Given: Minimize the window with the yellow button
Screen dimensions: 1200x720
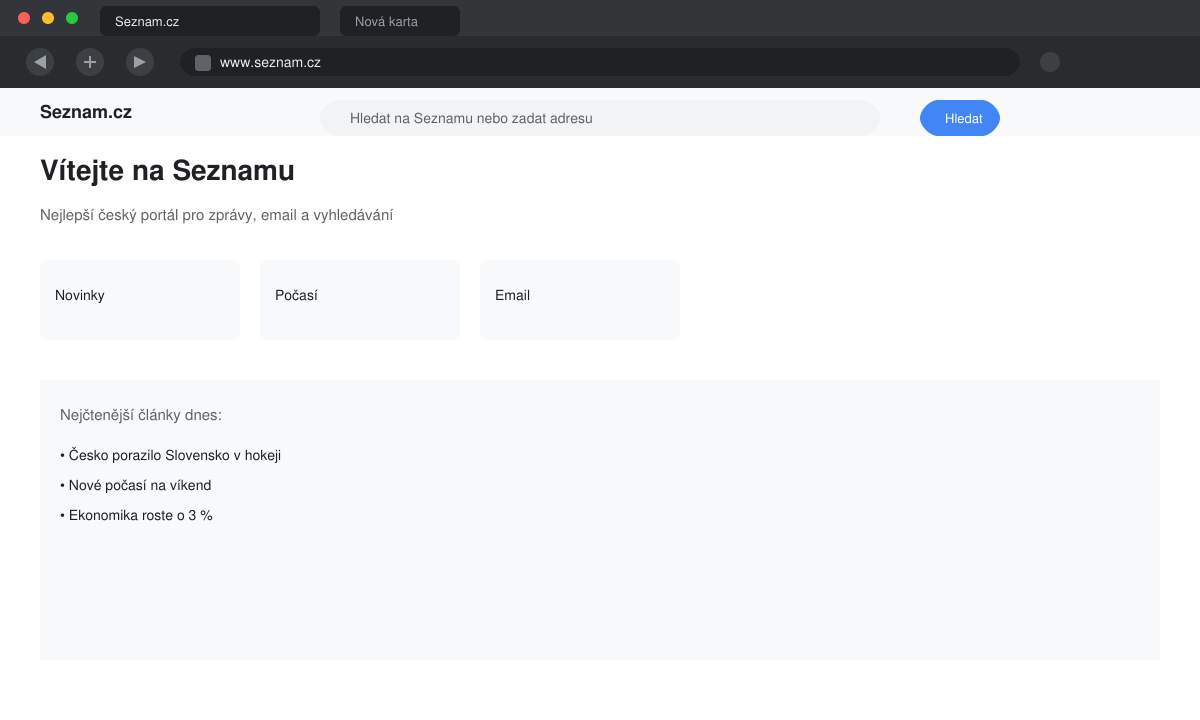Looking at the screenshot, I should 48,18.
